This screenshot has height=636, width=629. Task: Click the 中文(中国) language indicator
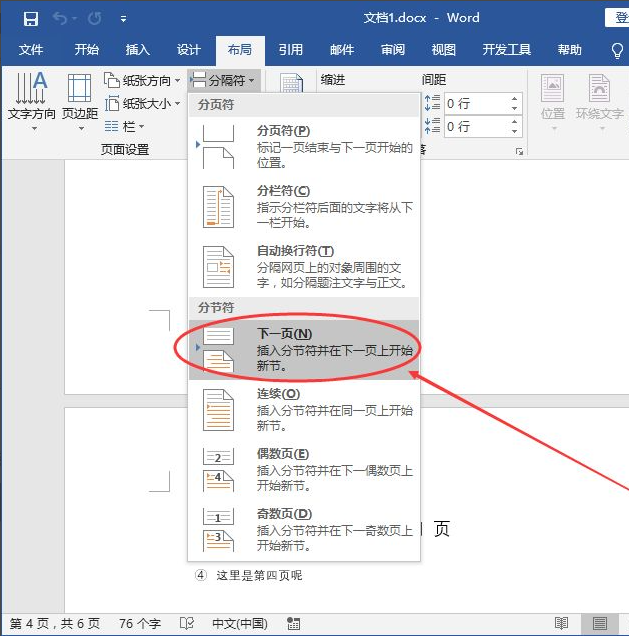(x=240, y=623)
